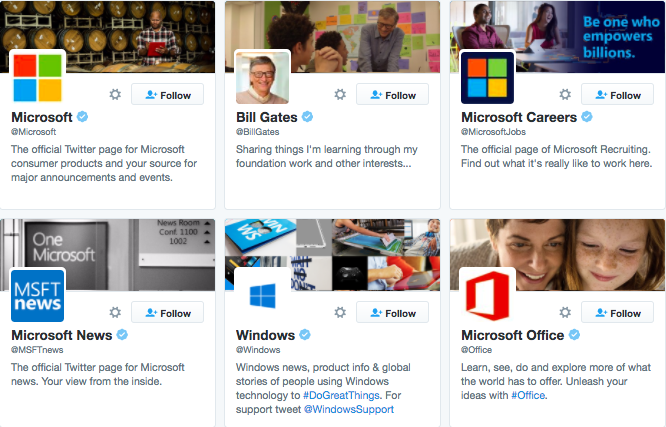
Task: Click the #Office hashtag link
Action: click(x=528, y=395)
